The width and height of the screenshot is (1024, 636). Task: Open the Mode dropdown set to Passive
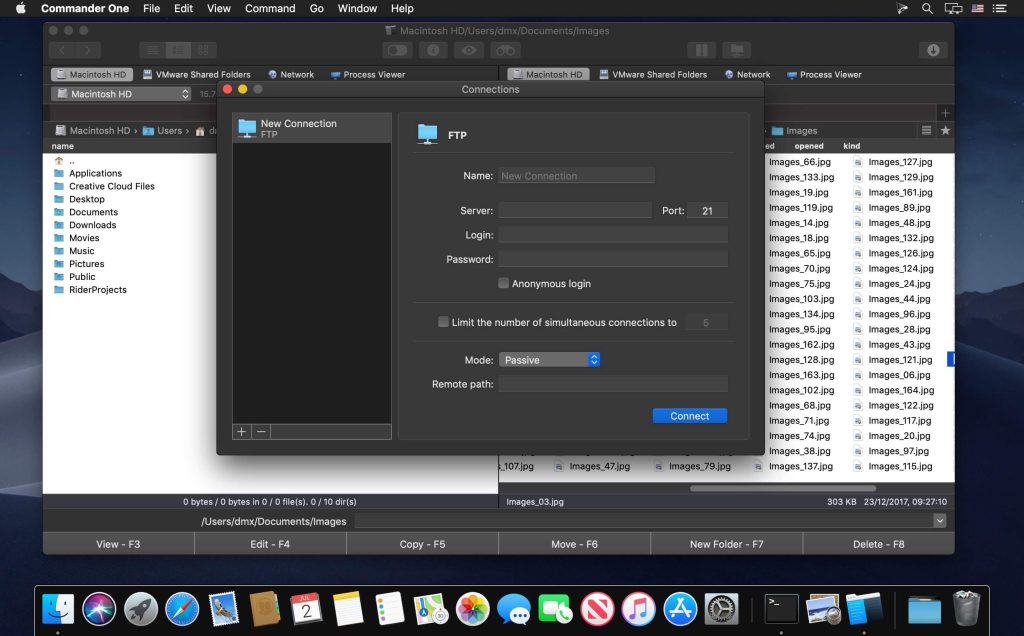point(549,360)
